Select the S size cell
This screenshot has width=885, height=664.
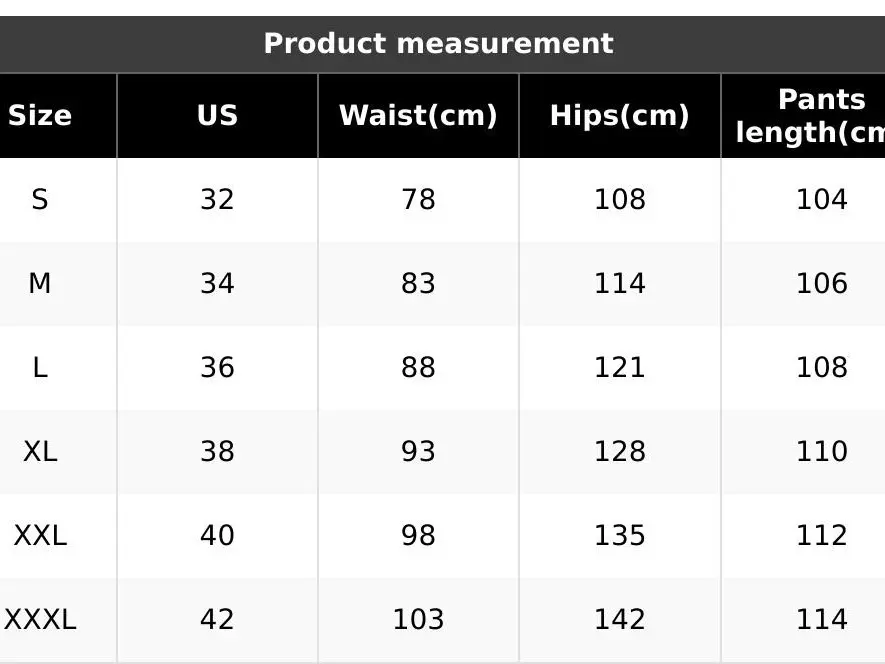(40, 200)
